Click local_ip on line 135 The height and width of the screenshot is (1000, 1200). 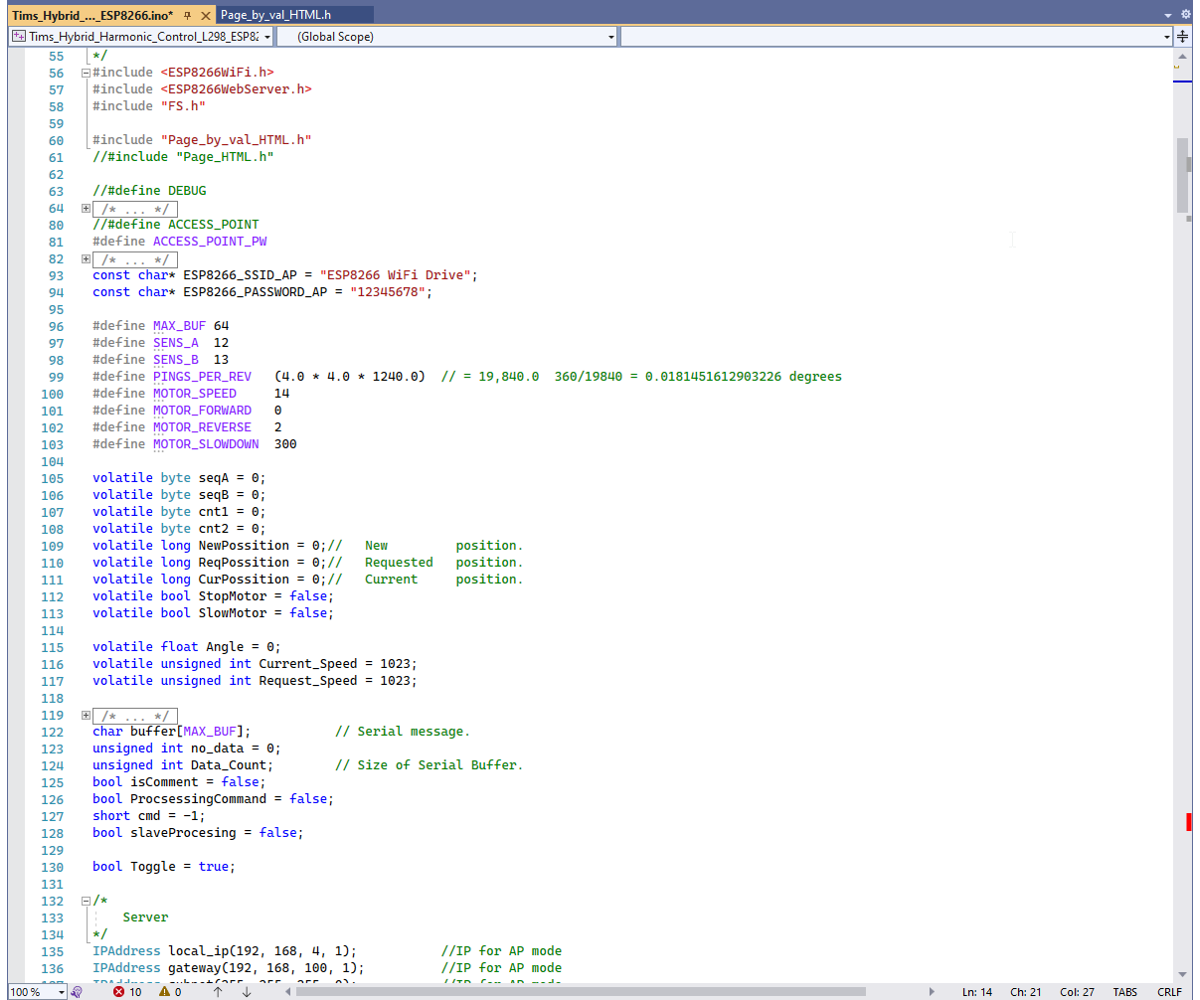click(x=198, y=951)
